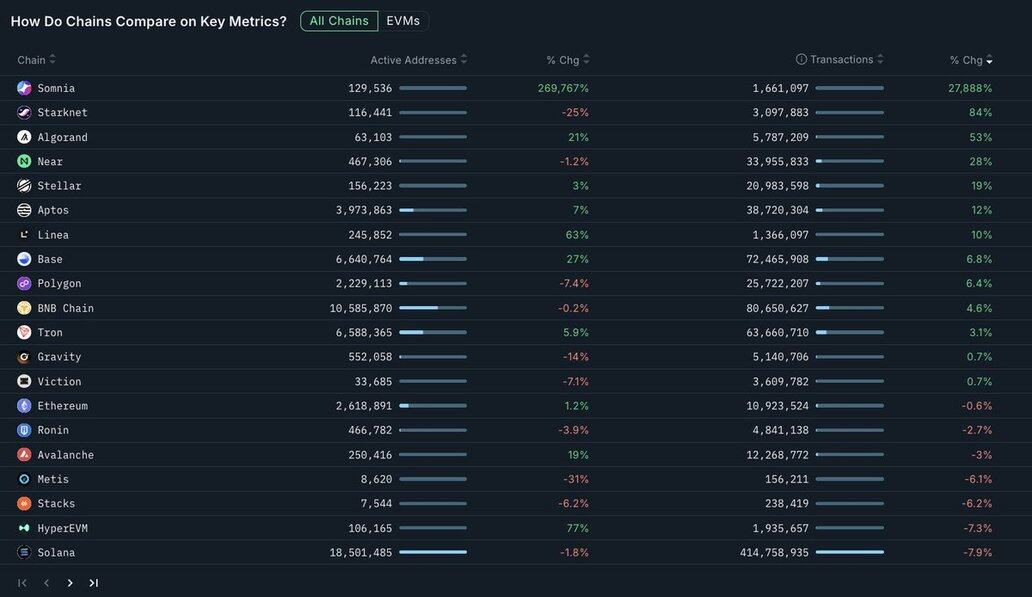This screenshot has height=597, width=1032.
Task: Click Algorand 53% transactions change
Action: click(x=981, y=137)
